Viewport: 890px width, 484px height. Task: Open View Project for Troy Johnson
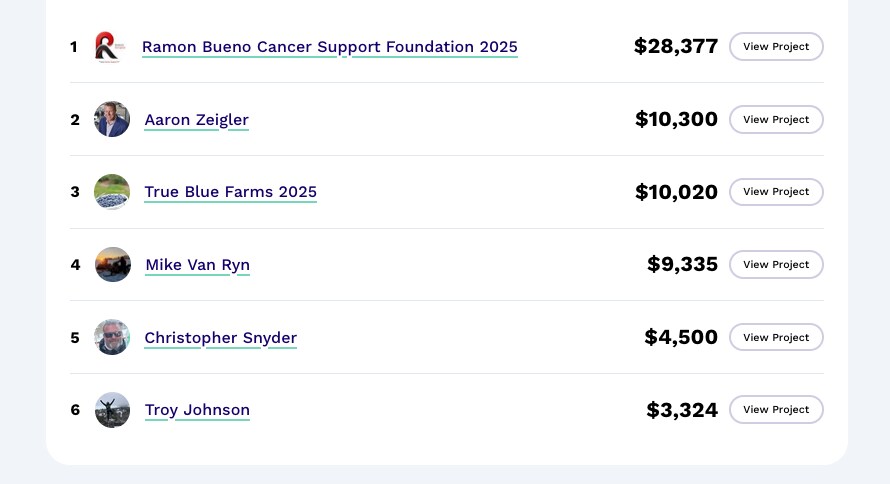pos(776,410)
